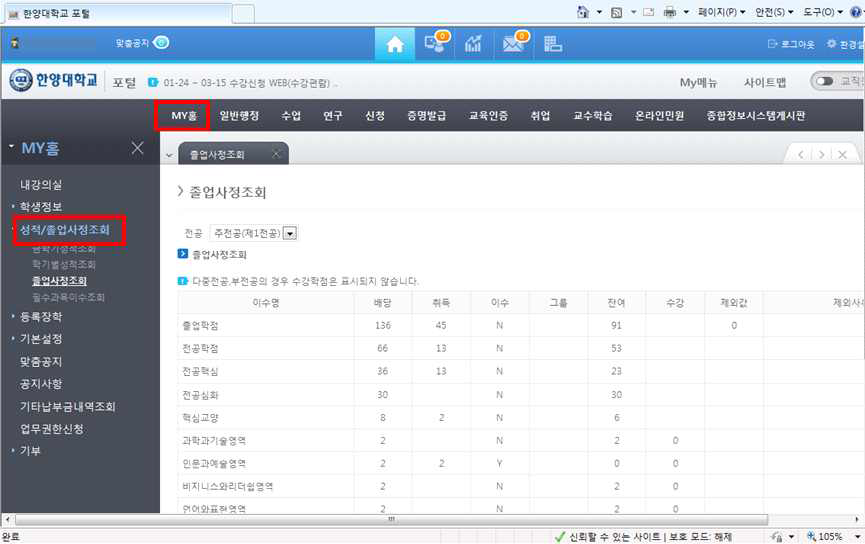Screen dimensions: 865x544
Task: Click the bar chart statistics icon
Action: (474, 44)
